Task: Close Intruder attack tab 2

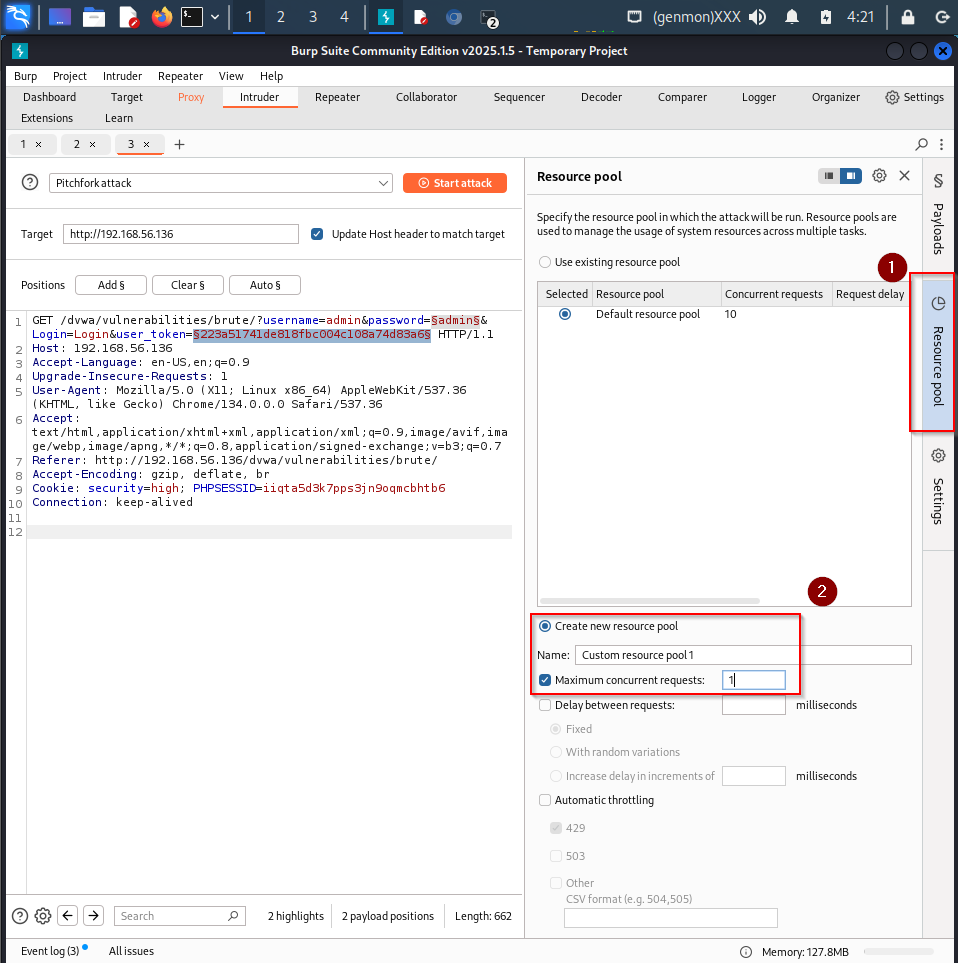Action: (93, 144)
